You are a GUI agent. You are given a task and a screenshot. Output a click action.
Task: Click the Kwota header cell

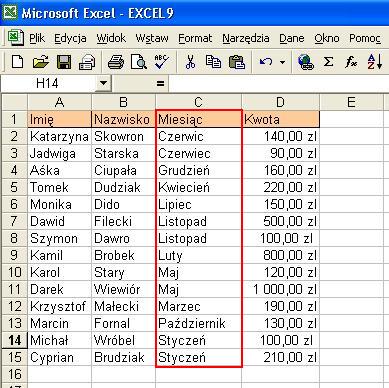pyautogui.click(x=280, y=119)
